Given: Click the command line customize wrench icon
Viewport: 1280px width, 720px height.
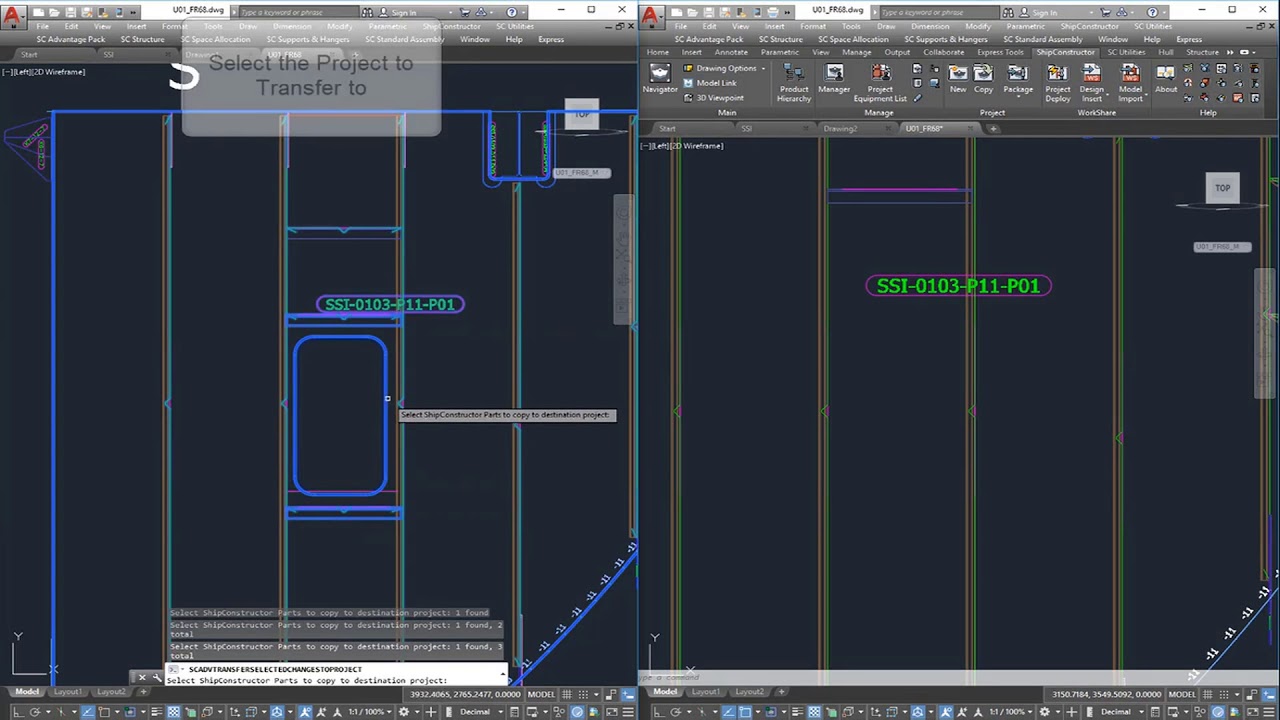Looking at the screenshot, I should tap(157, 678).
